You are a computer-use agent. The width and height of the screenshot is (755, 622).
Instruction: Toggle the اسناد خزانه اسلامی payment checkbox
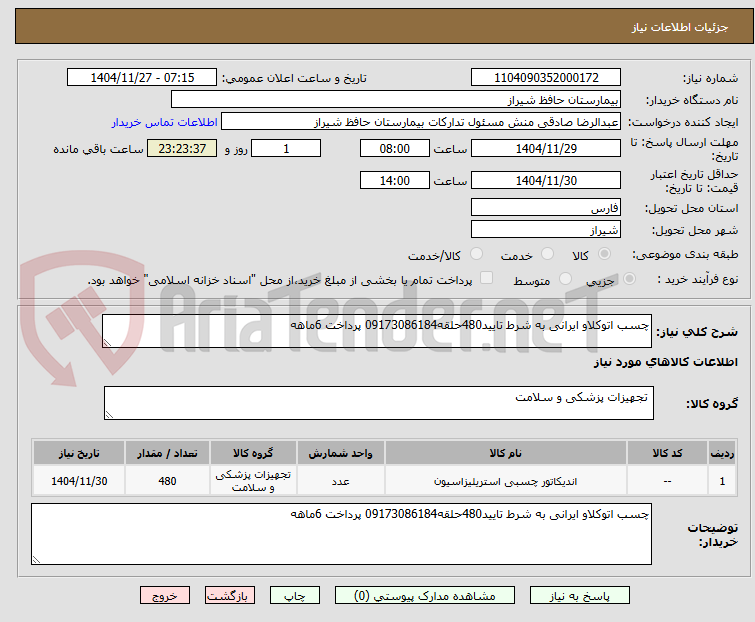point(486,278)
